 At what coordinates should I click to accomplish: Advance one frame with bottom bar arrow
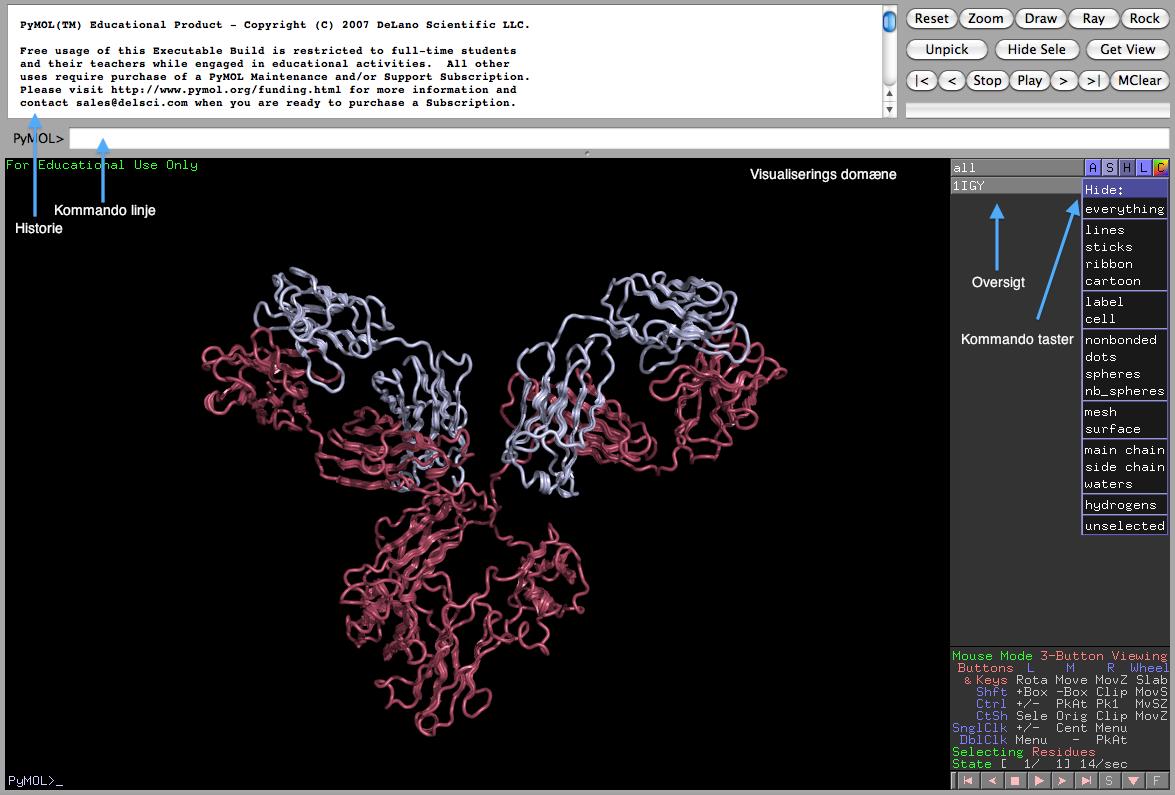click(x=1062, y=780)
